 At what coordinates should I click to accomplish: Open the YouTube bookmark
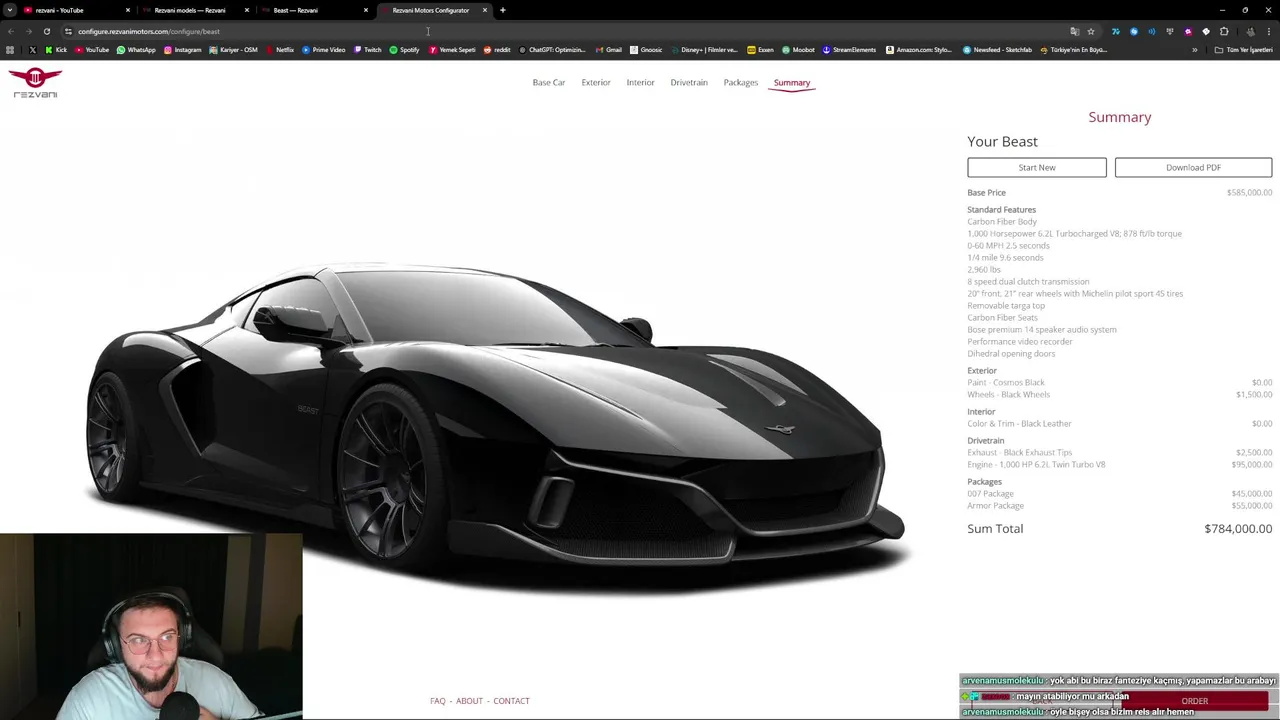click(x=92, y=50)
